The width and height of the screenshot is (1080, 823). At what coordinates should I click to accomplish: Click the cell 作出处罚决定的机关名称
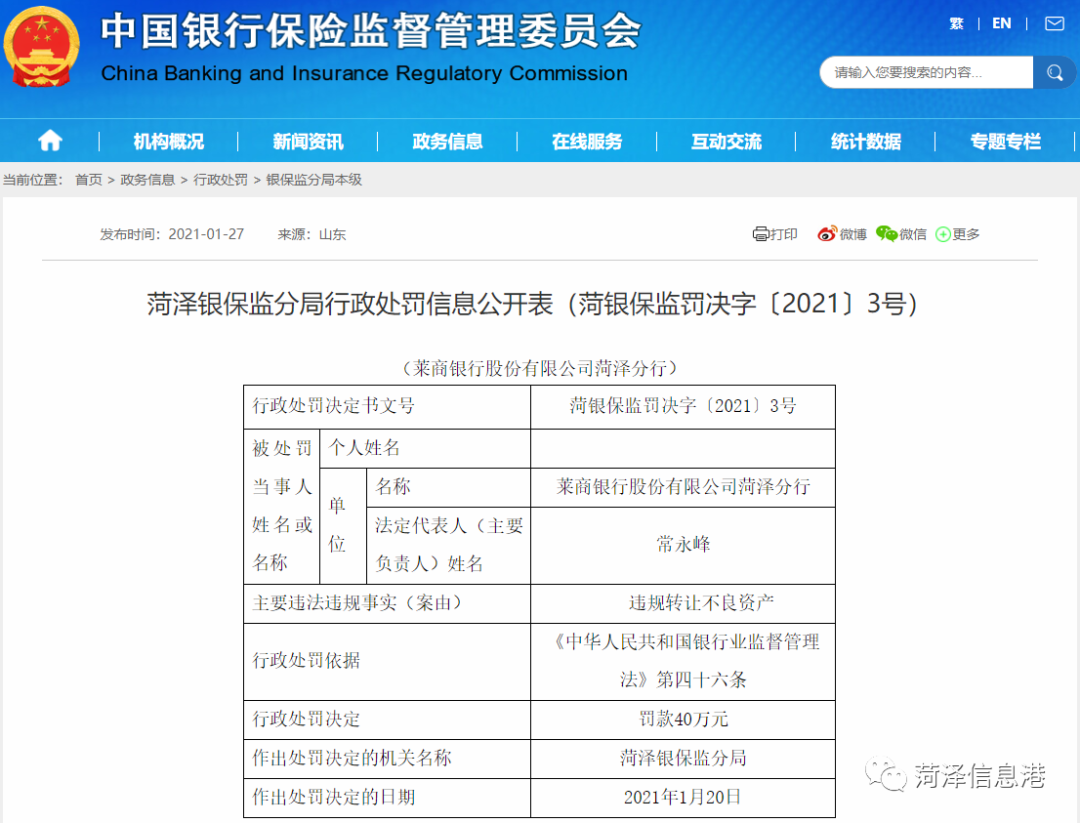tap(387, 759)
